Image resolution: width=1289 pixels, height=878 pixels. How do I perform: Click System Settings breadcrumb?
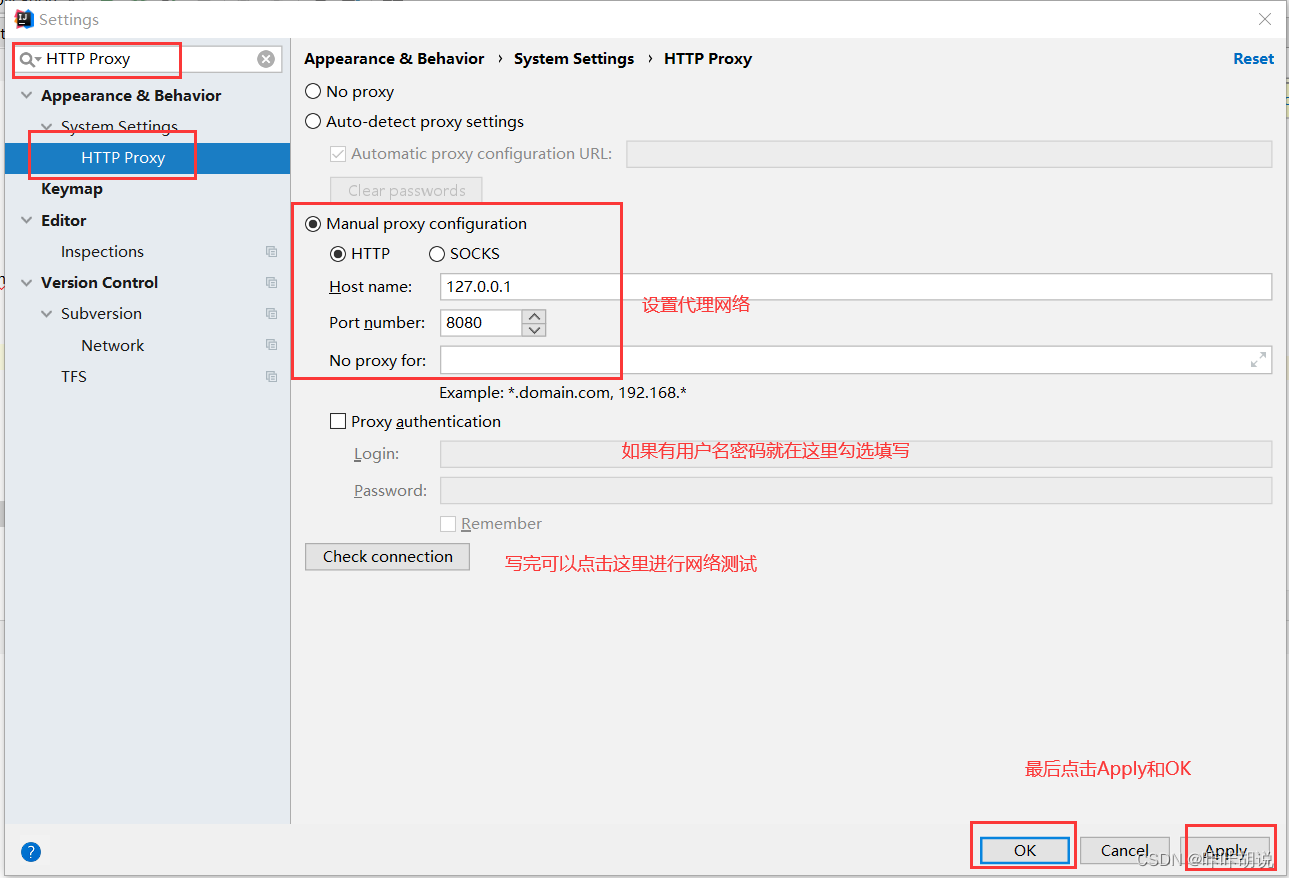pos(574,59)
